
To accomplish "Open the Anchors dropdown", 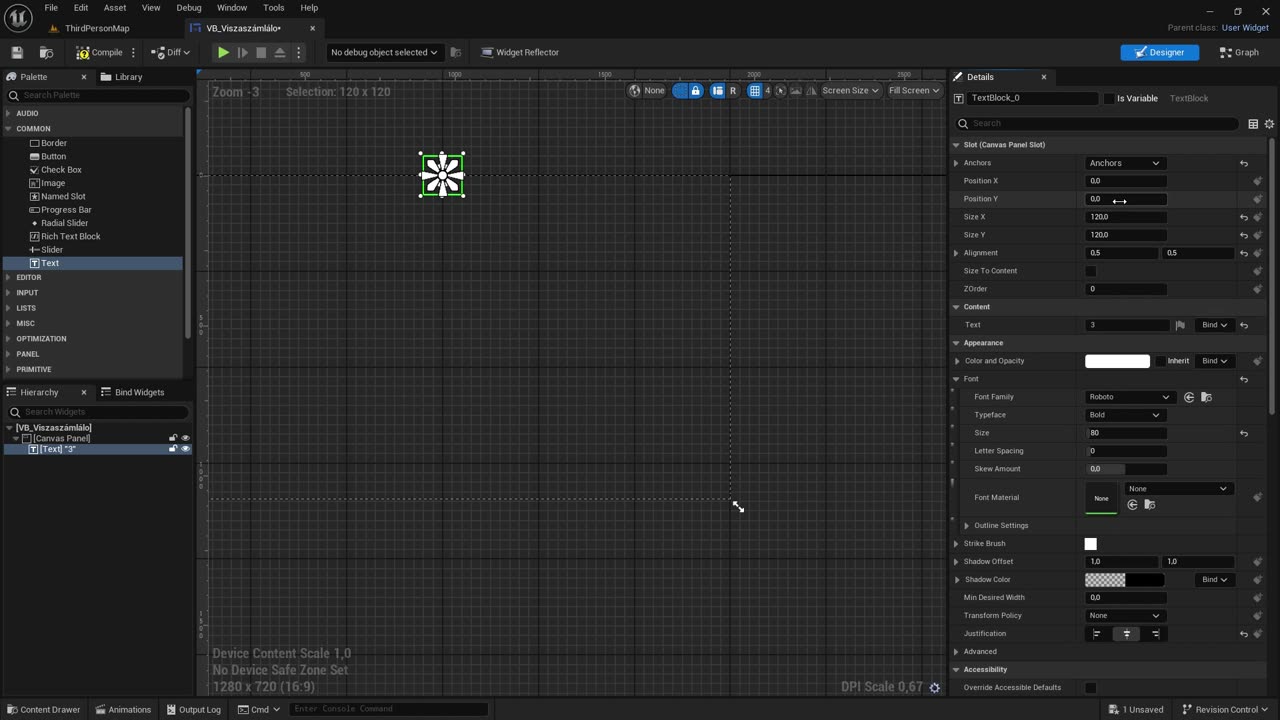I will (1125, 163).
